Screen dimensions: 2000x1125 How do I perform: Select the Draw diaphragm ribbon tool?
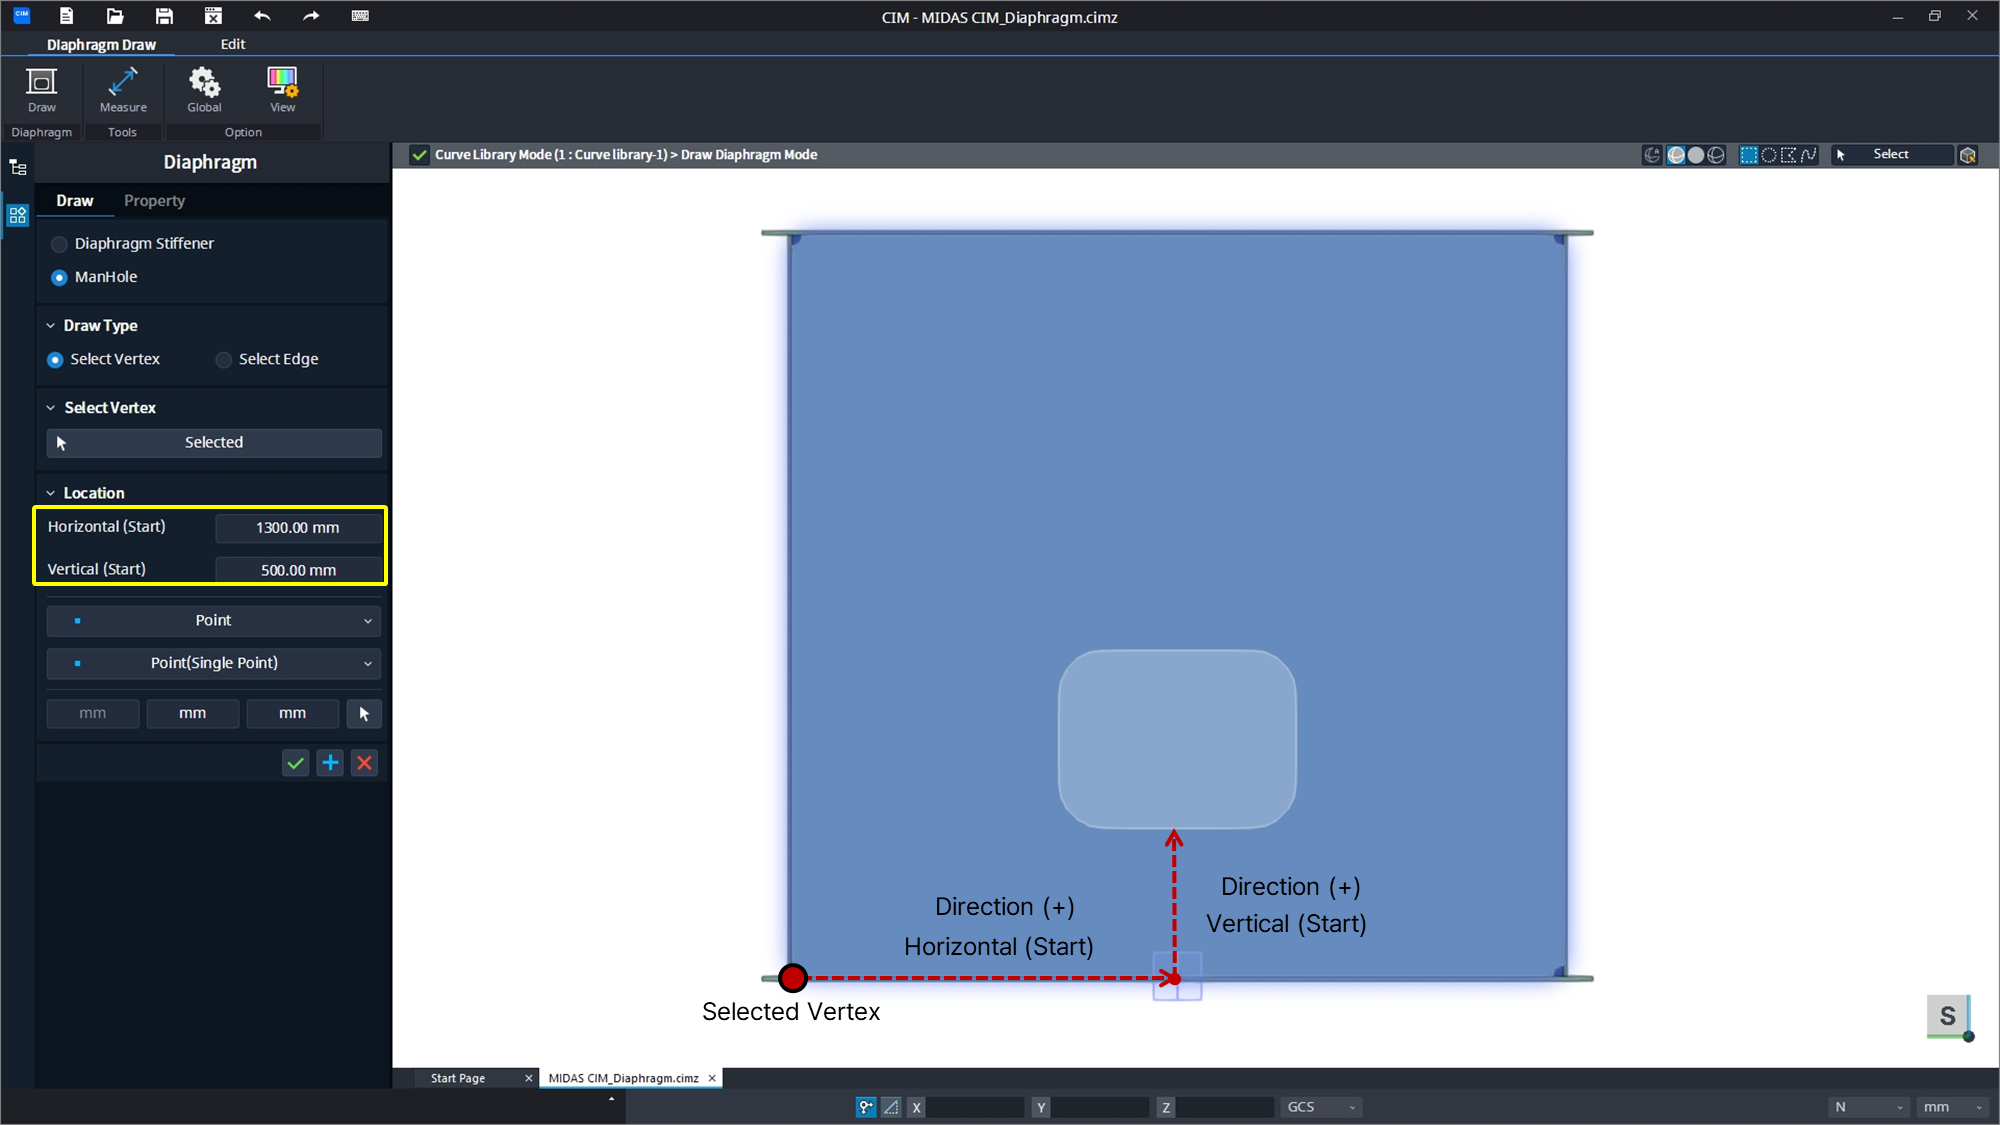click(42, 90)
